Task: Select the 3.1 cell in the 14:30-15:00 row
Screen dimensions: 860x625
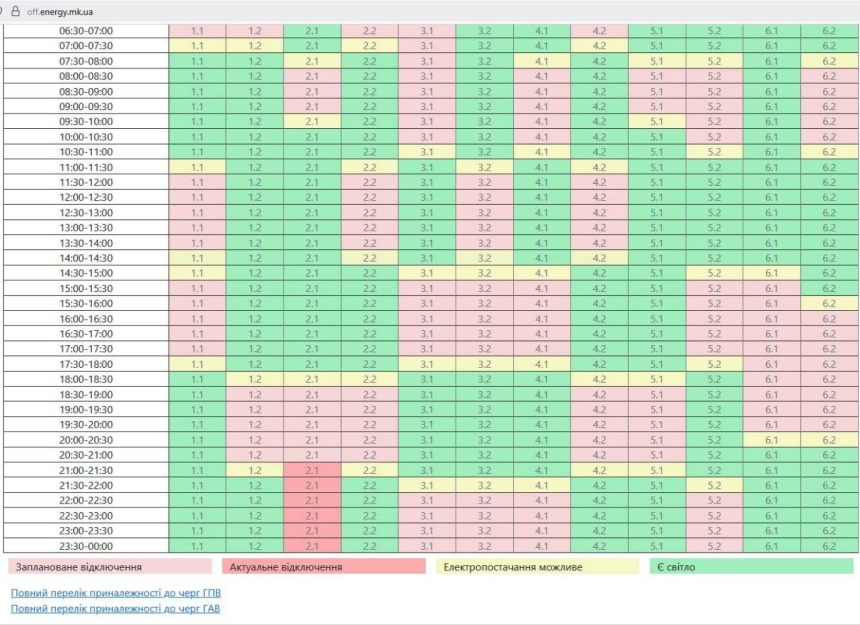Action: (x=427, y=273)
